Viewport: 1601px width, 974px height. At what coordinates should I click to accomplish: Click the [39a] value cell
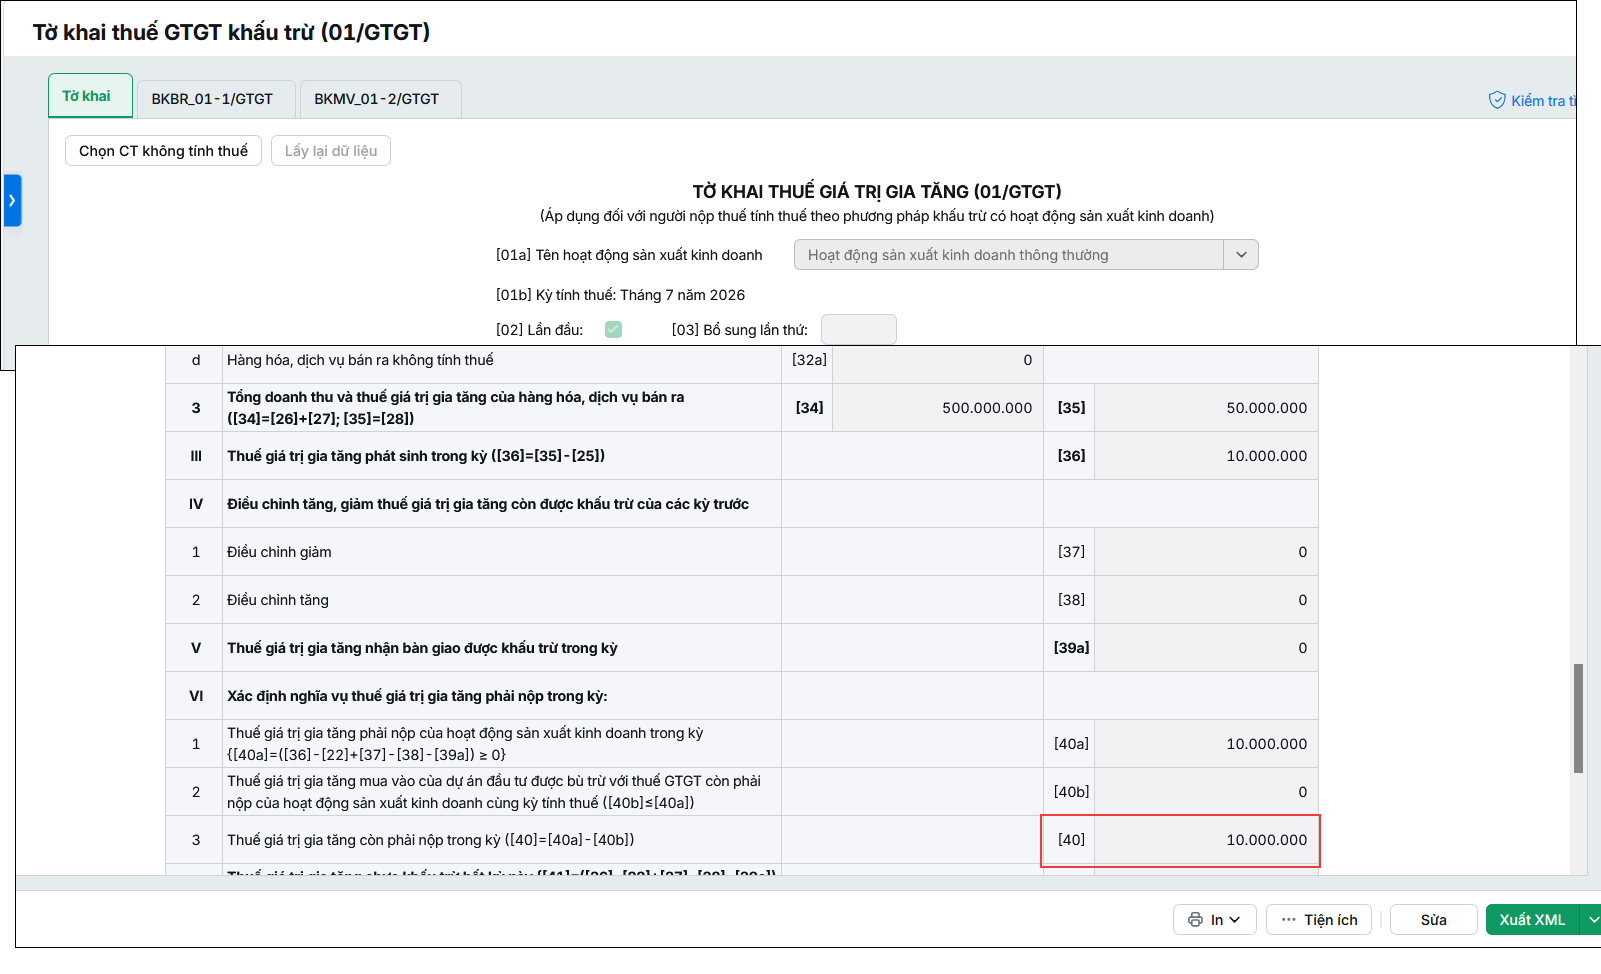[1206, 648]
